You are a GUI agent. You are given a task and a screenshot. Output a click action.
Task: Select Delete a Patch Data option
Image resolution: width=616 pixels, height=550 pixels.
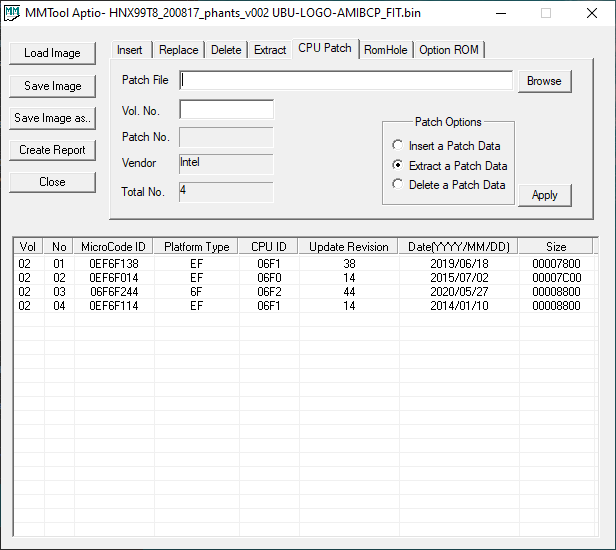[449, 185]
